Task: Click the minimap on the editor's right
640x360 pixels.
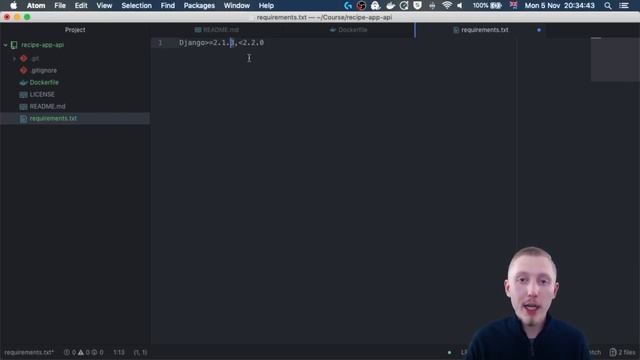Action: [x=615, y=60]
